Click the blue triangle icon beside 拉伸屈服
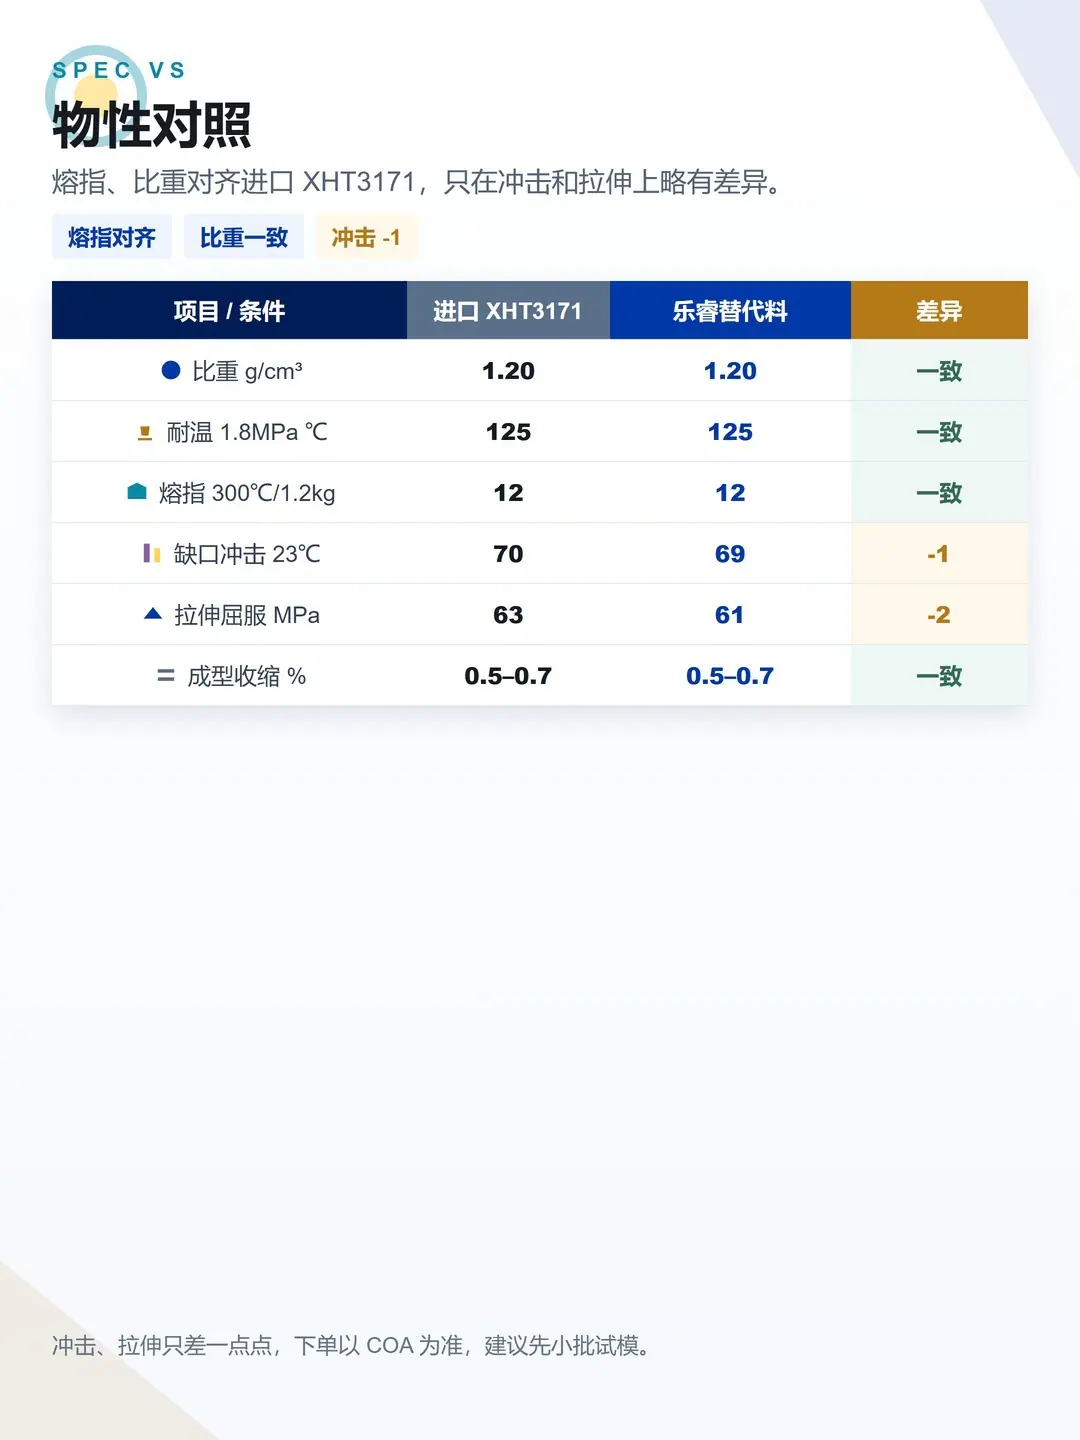 [153, 614]
